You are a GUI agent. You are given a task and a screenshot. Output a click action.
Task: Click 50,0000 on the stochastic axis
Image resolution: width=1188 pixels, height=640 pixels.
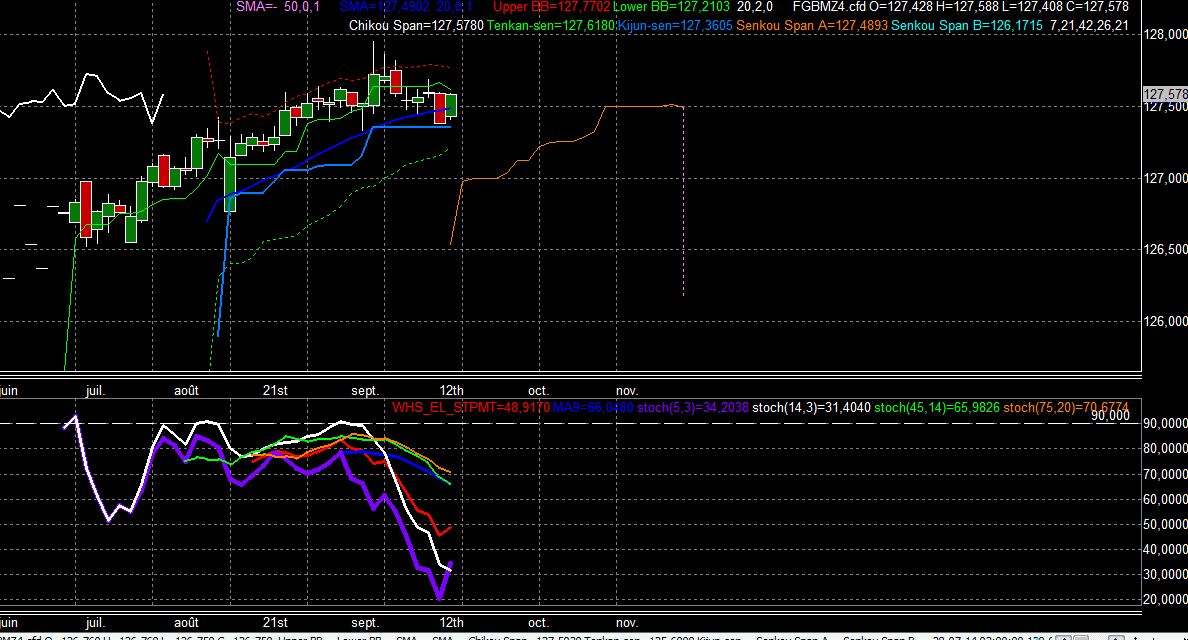pyautogui.click(x=1165, y=524)
